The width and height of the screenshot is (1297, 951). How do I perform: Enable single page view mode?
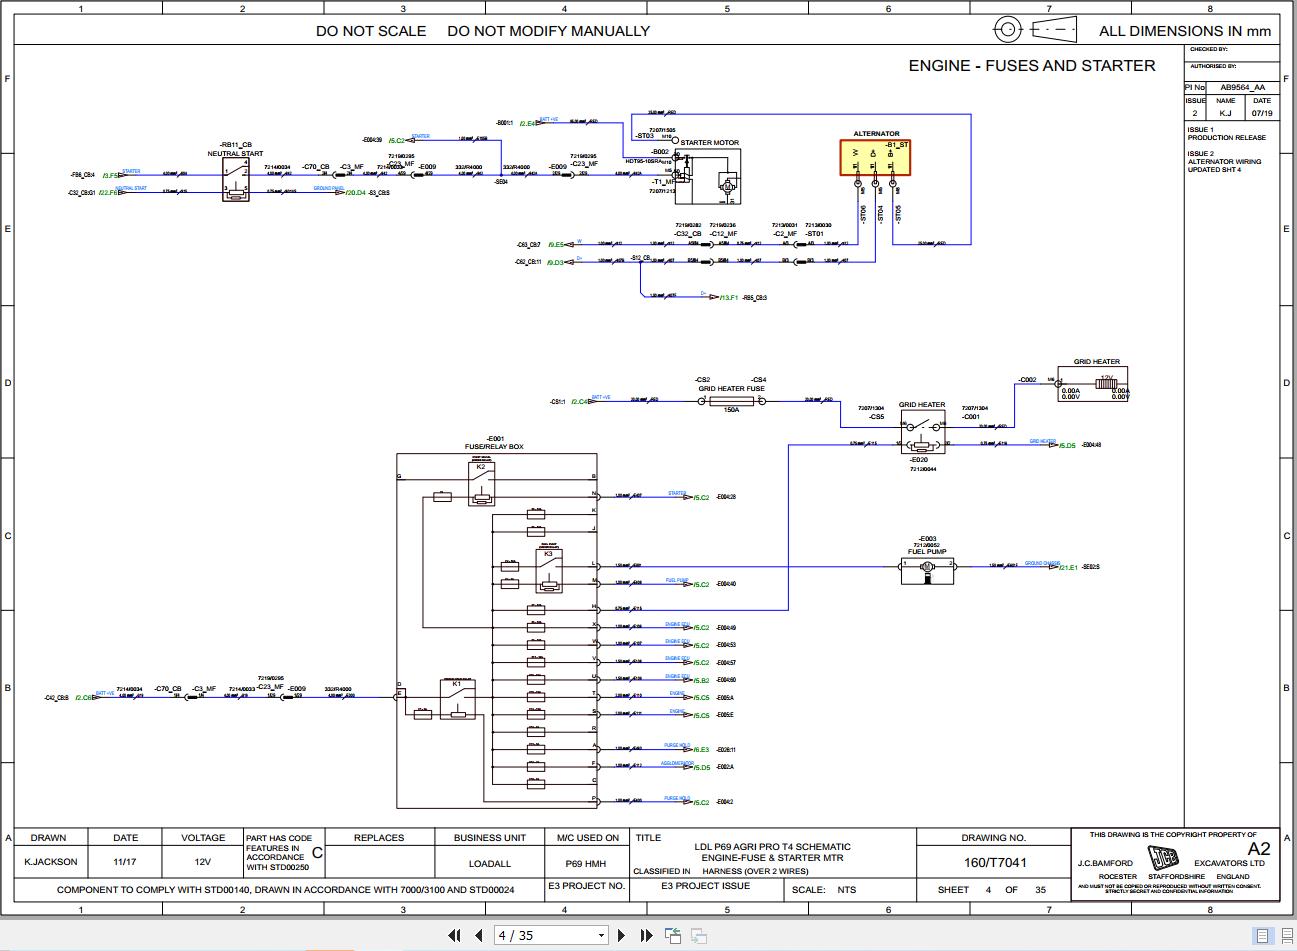[1262, 936]
